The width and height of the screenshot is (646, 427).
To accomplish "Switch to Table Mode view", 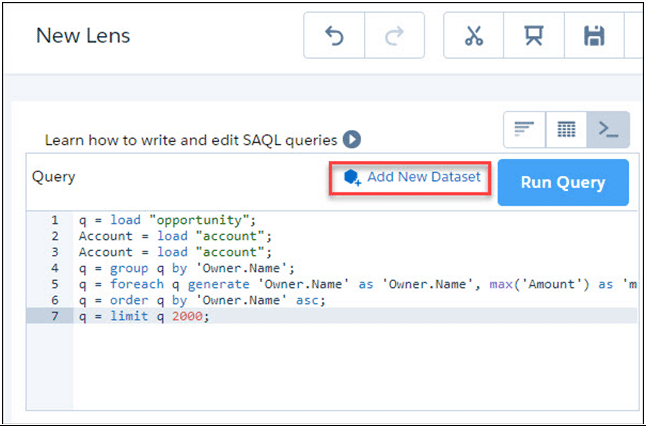I will point(566,129).
